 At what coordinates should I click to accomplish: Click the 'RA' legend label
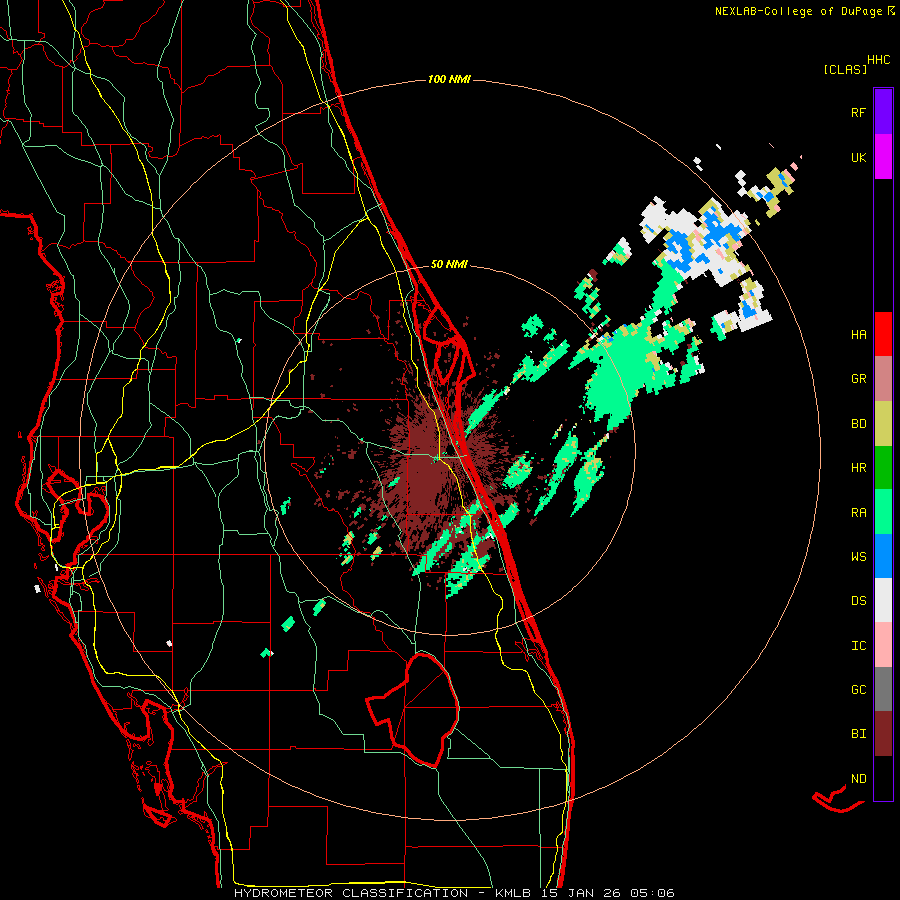pyautogui.click(x=858, y=513)
